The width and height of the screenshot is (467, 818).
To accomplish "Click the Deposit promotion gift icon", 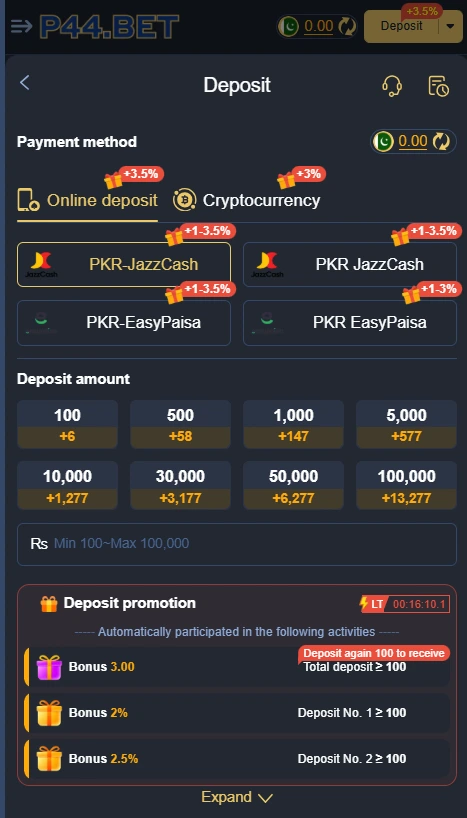I will click(49, 604).
